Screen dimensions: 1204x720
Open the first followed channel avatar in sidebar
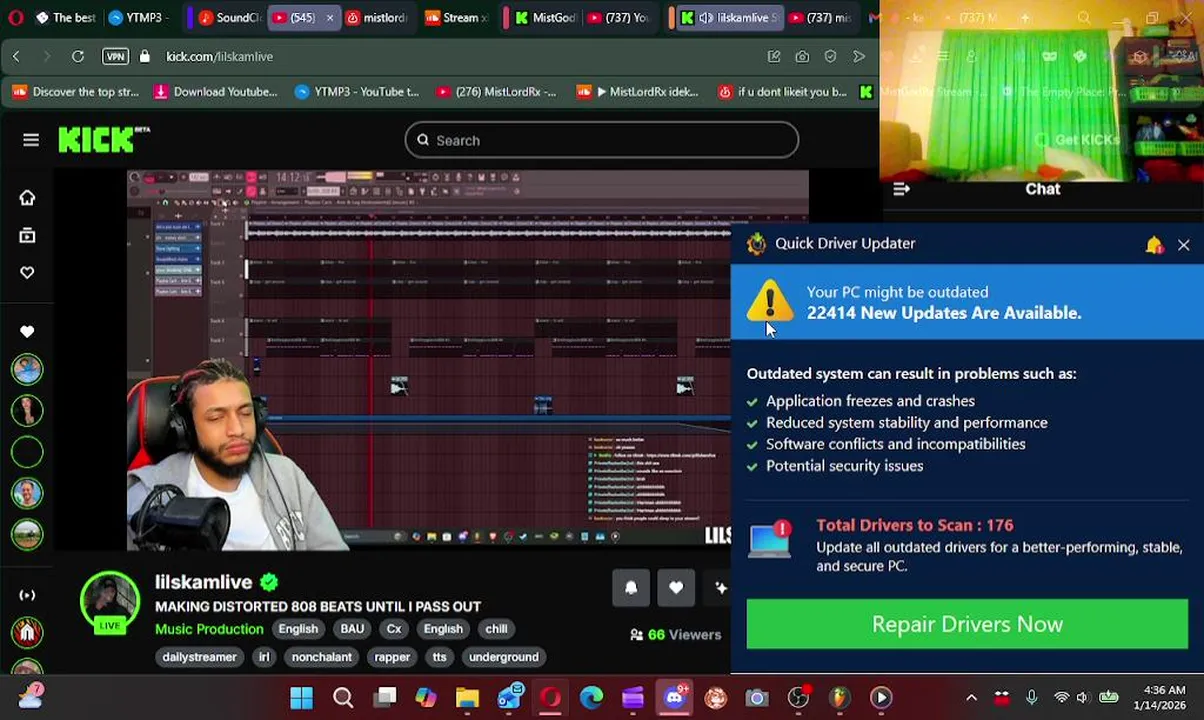pos(27,369)
